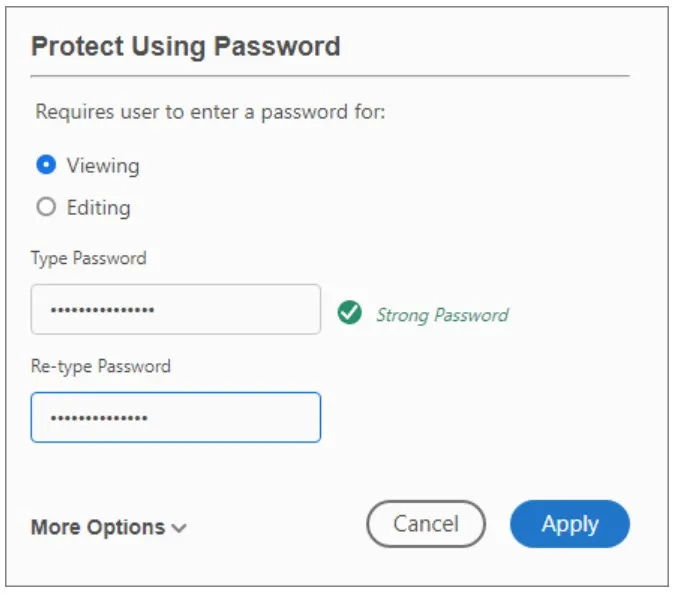Viewport: 675px width, 597px height.
Task: Click the masked dots in Type Password field
Action: (102, 310)
